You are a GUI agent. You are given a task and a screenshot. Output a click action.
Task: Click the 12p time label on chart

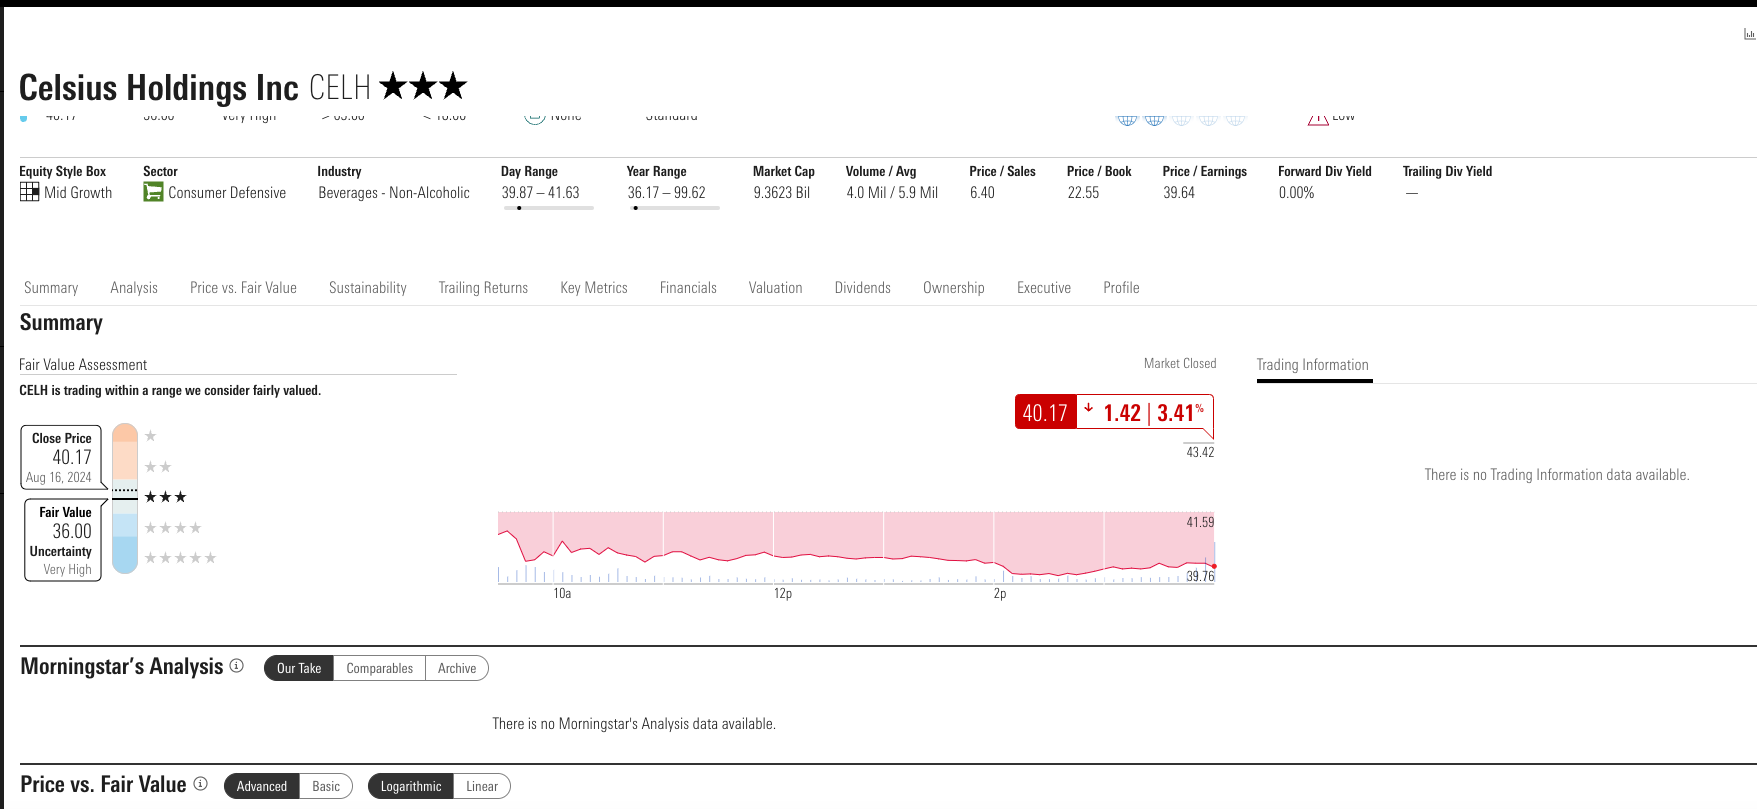pos(783,594)
